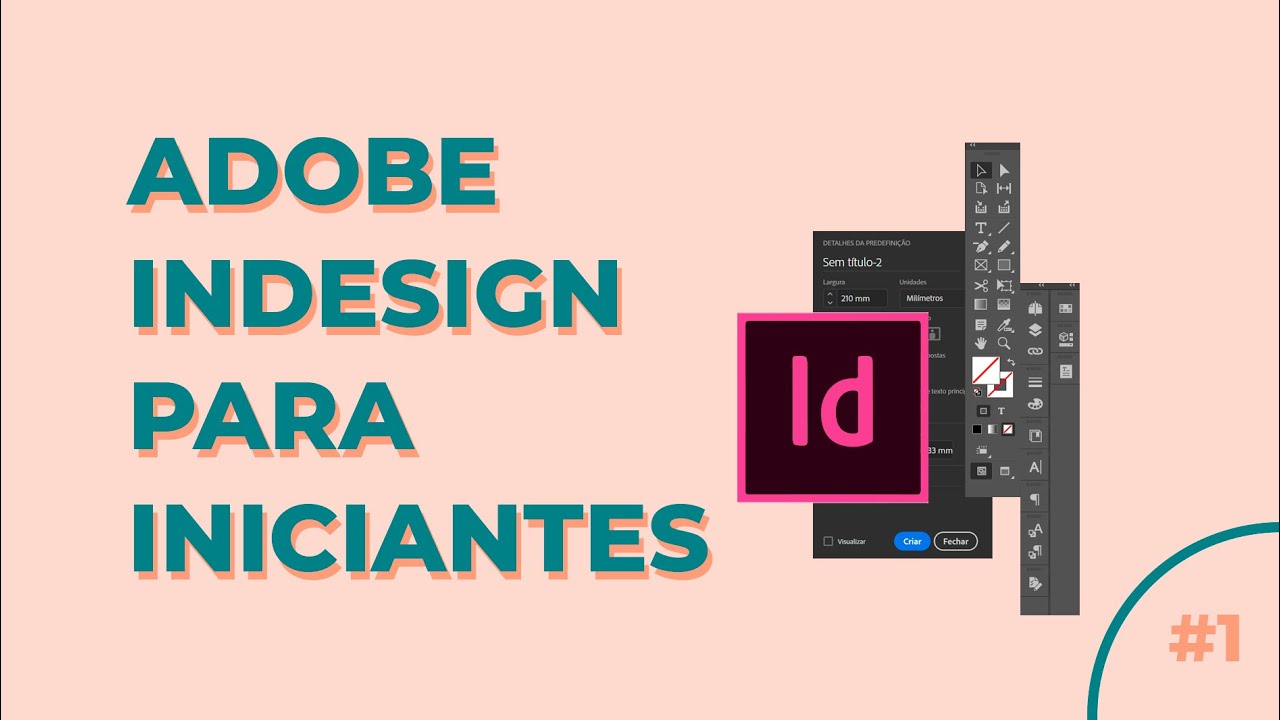
Task: Select the Selection tool (black arrow outline)
Action: click(x=981, y=171)
